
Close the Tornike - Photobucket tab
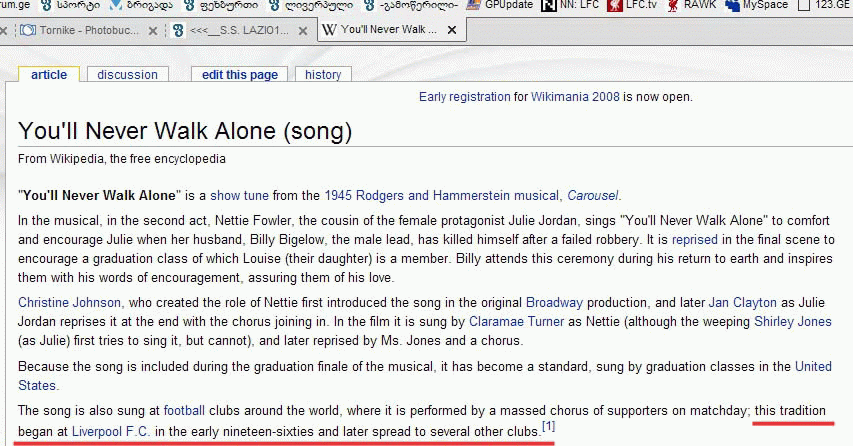152,30
